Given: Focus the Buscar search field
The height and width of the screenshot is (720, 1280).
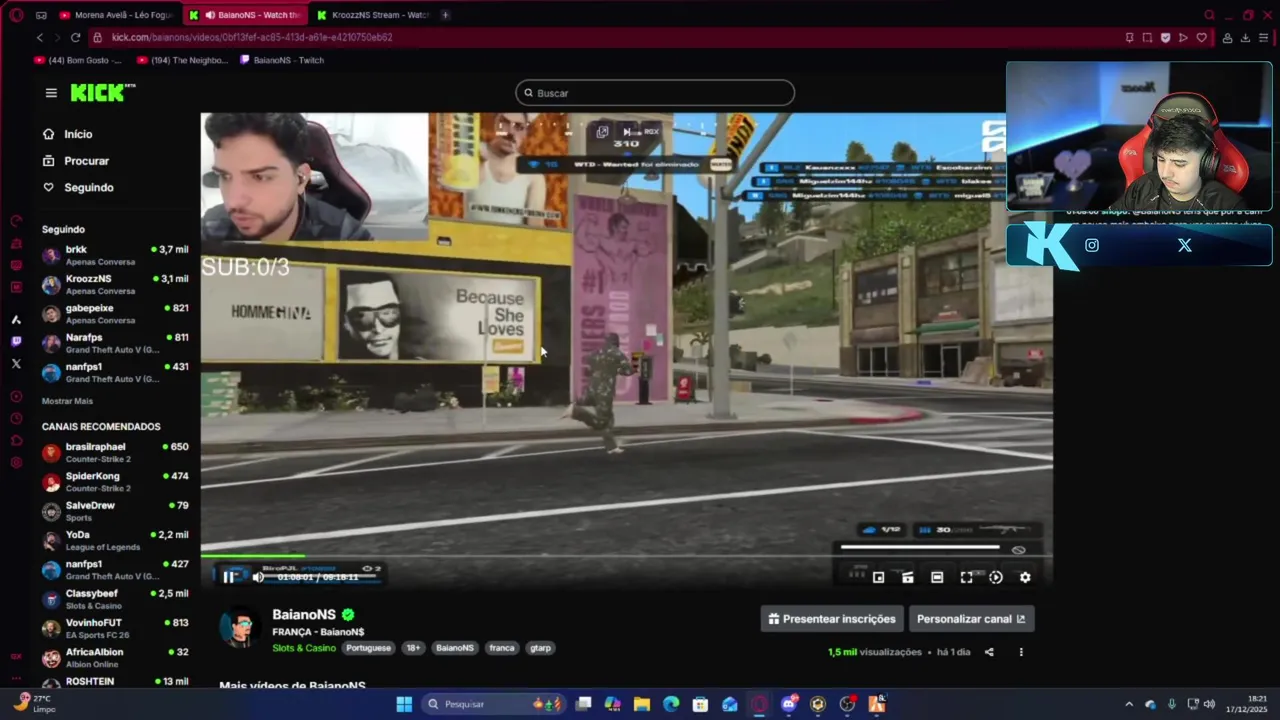Looking at the screenshot, I should tap(655, 93).
